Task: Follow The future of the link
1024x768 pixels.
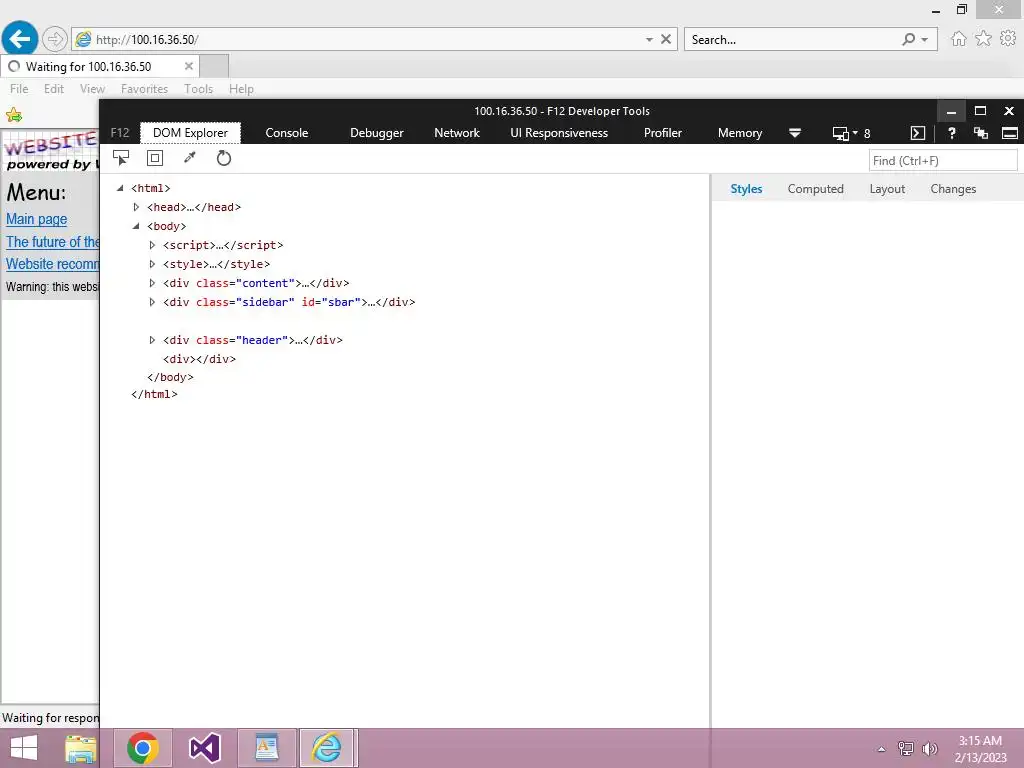Action: click(x=52, y=242)
